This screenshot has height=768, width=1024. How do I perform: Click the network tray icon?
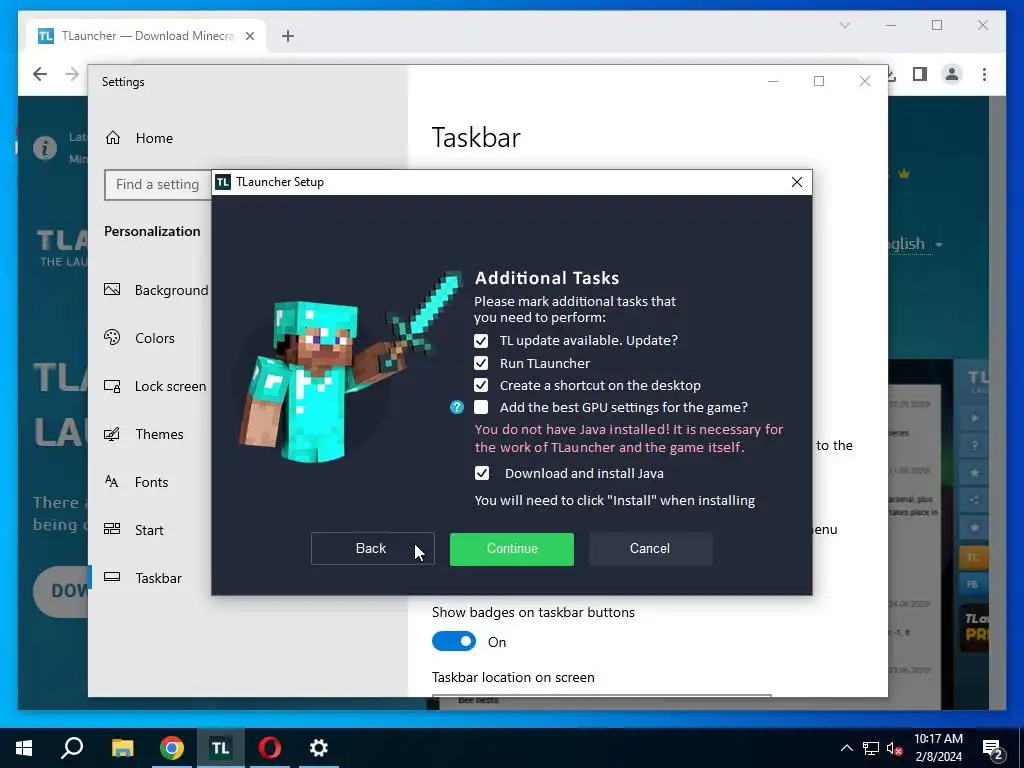coord(871,748)
